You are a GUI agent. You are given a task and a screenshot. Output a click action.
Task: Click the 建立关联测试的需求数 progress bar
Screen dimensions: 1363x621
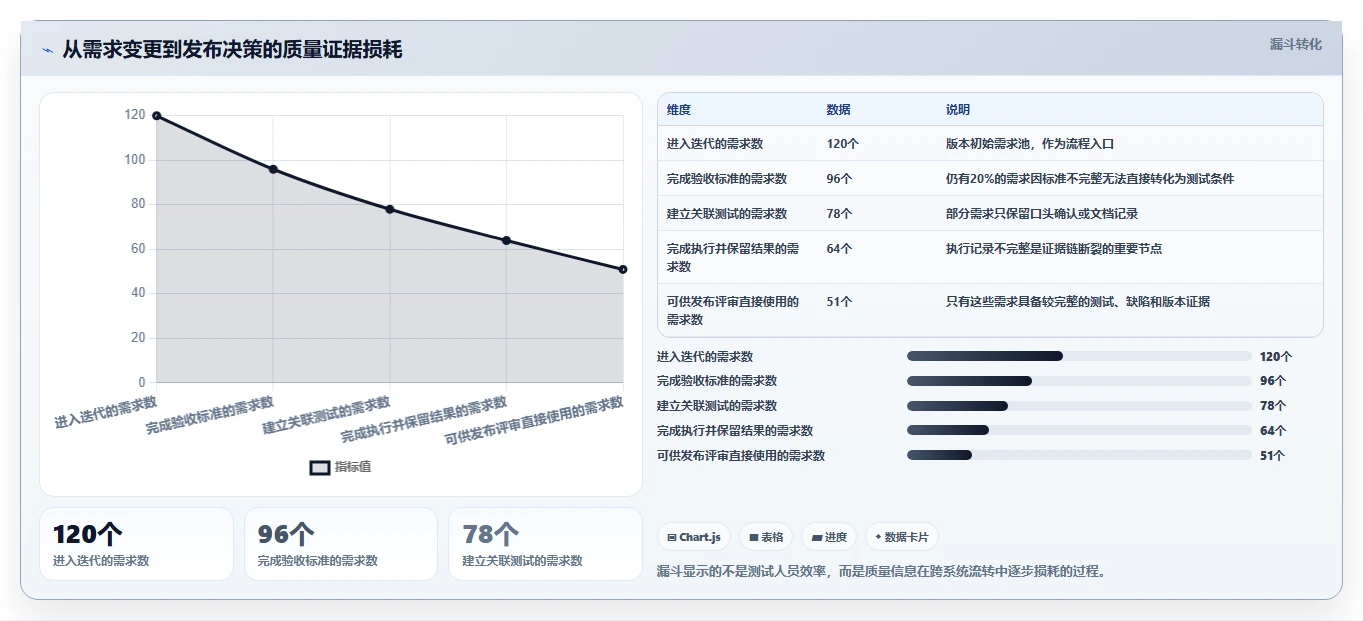pos(1079,406)
